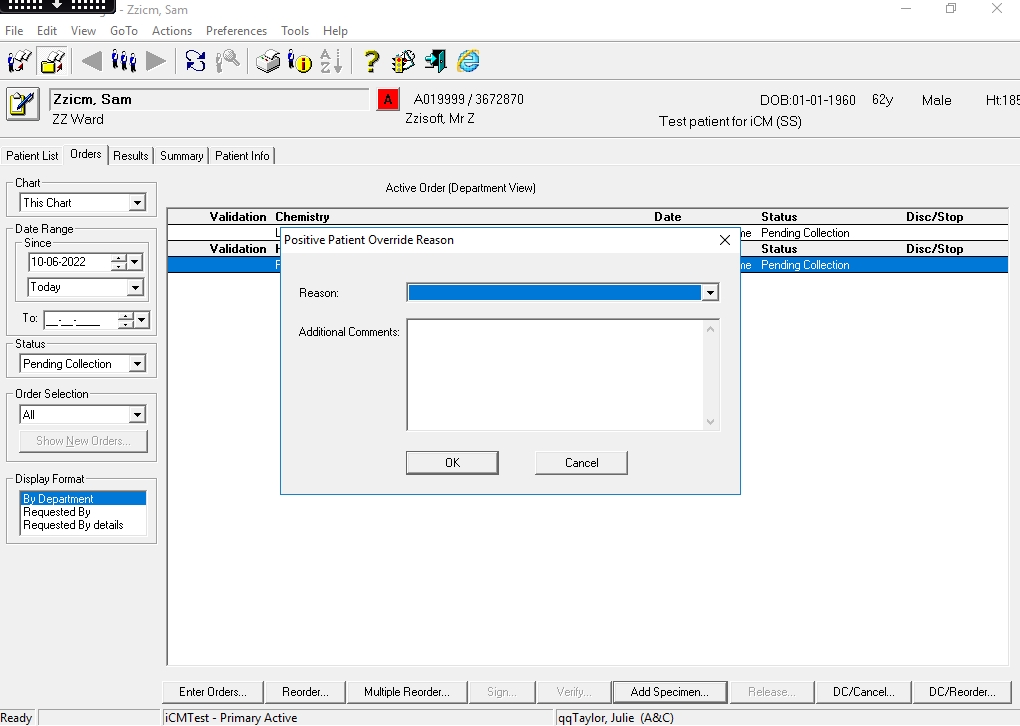Image resolution: width=1020 pixels, height=726 pixels.
Task: Open the View menu
Action: coord(83,31)
